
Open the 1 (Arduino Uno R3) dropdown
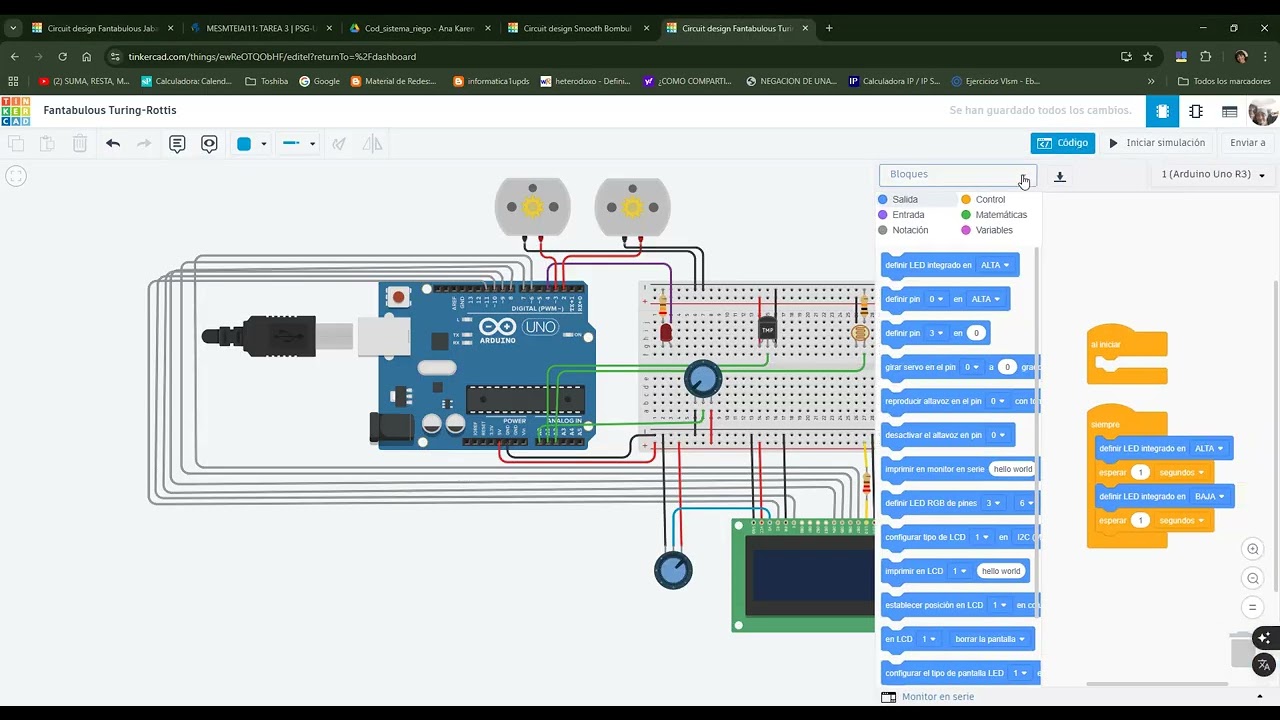click(1213, 175)
